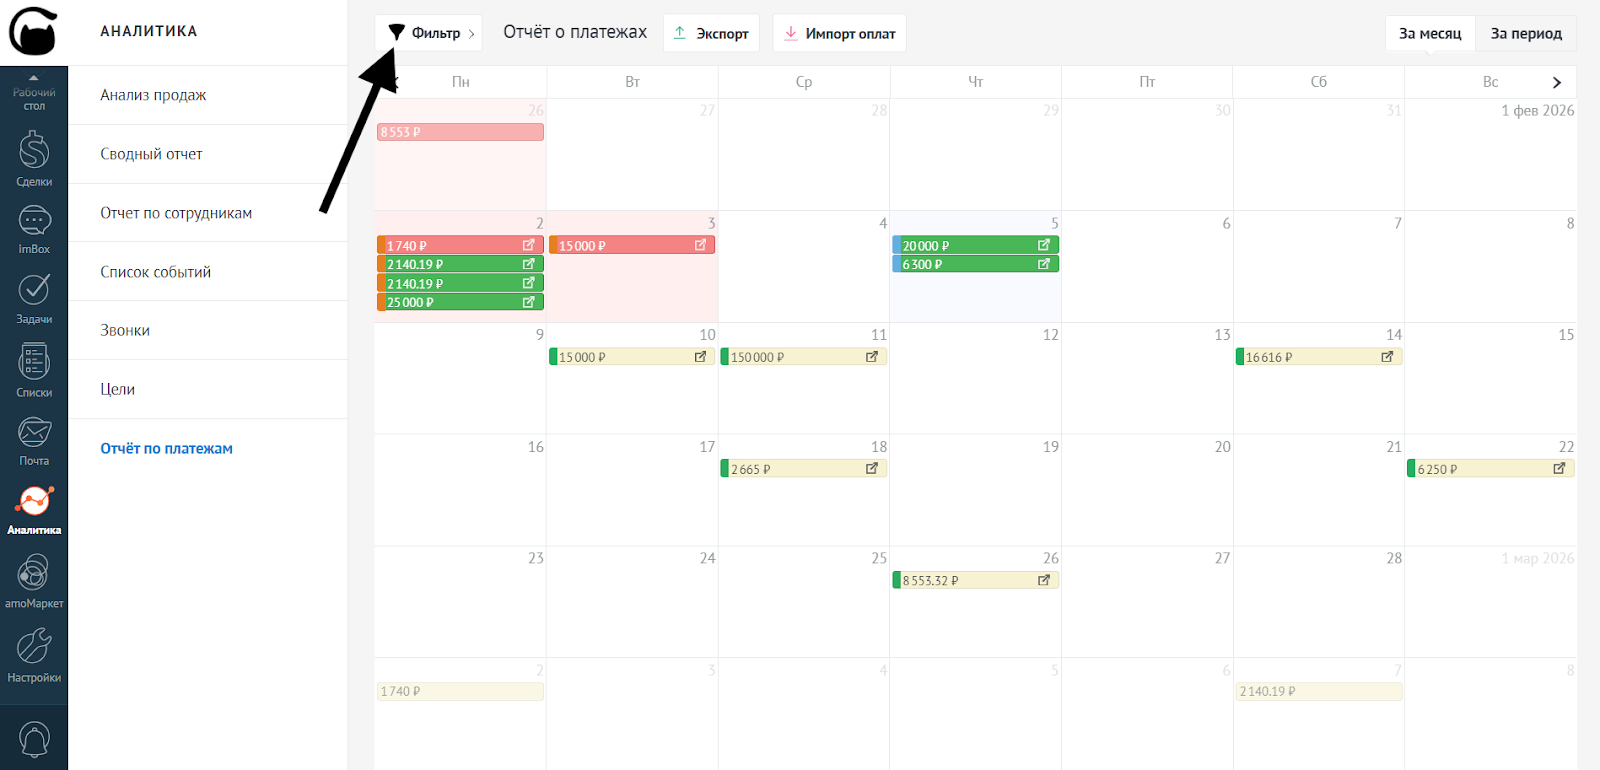Go to next month arrow
This screenshot has height=770, width=1600.
click(x=1556, y=82)
